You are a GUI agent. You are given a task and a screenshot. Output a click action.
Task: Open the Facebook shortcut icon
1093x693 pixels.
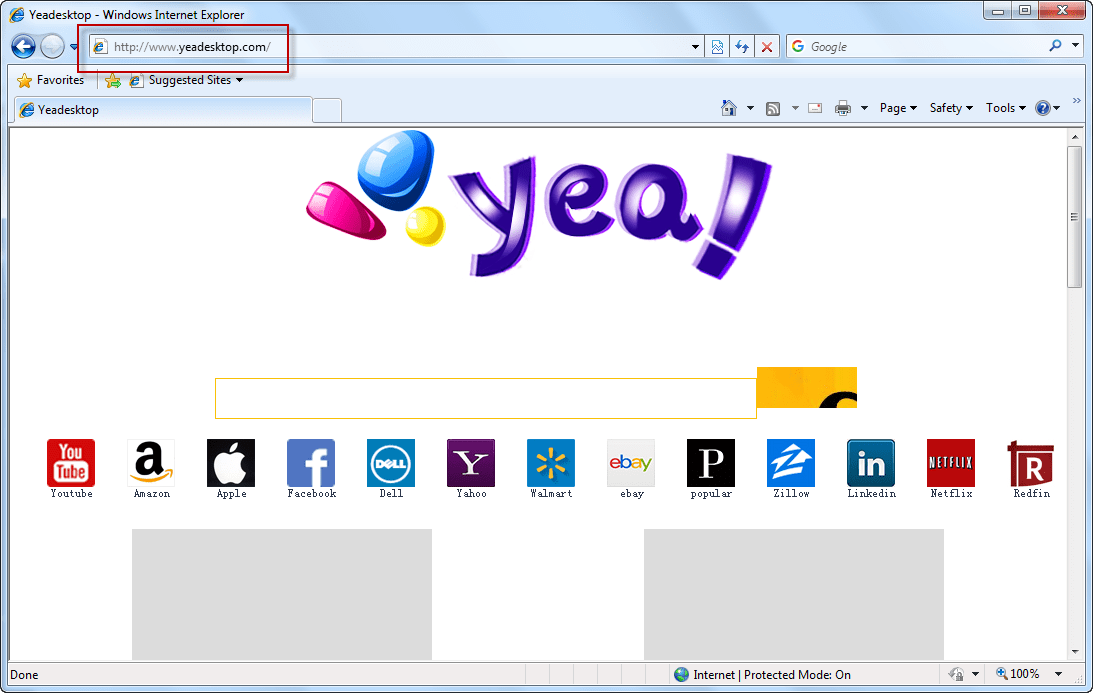pyautogui.click(x=311, y=463)
